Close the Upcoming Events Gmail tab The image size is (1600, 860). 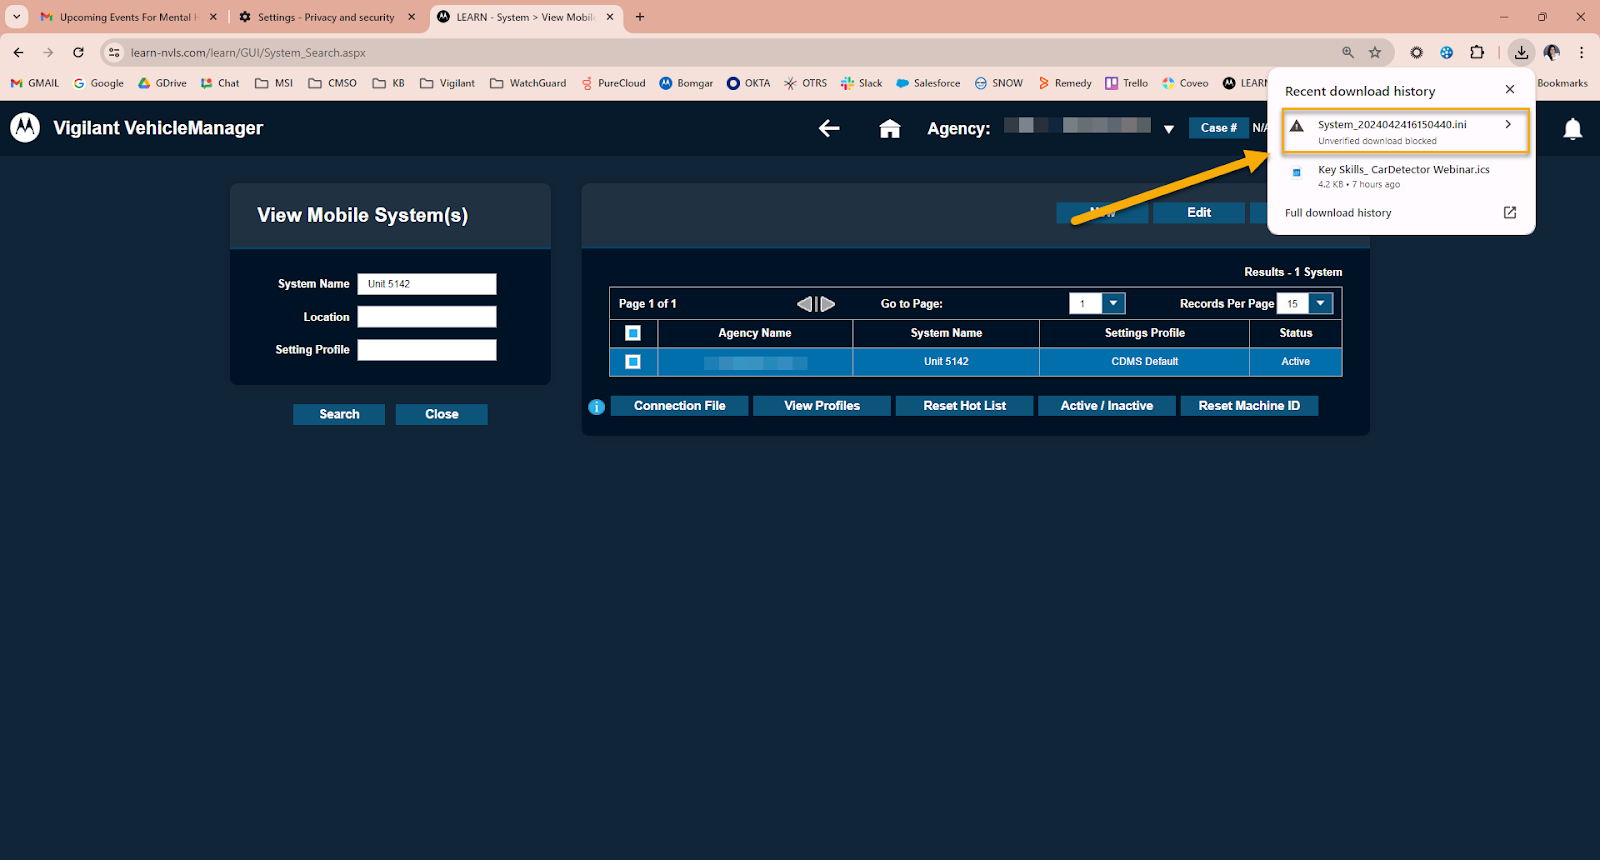(213, 17)
